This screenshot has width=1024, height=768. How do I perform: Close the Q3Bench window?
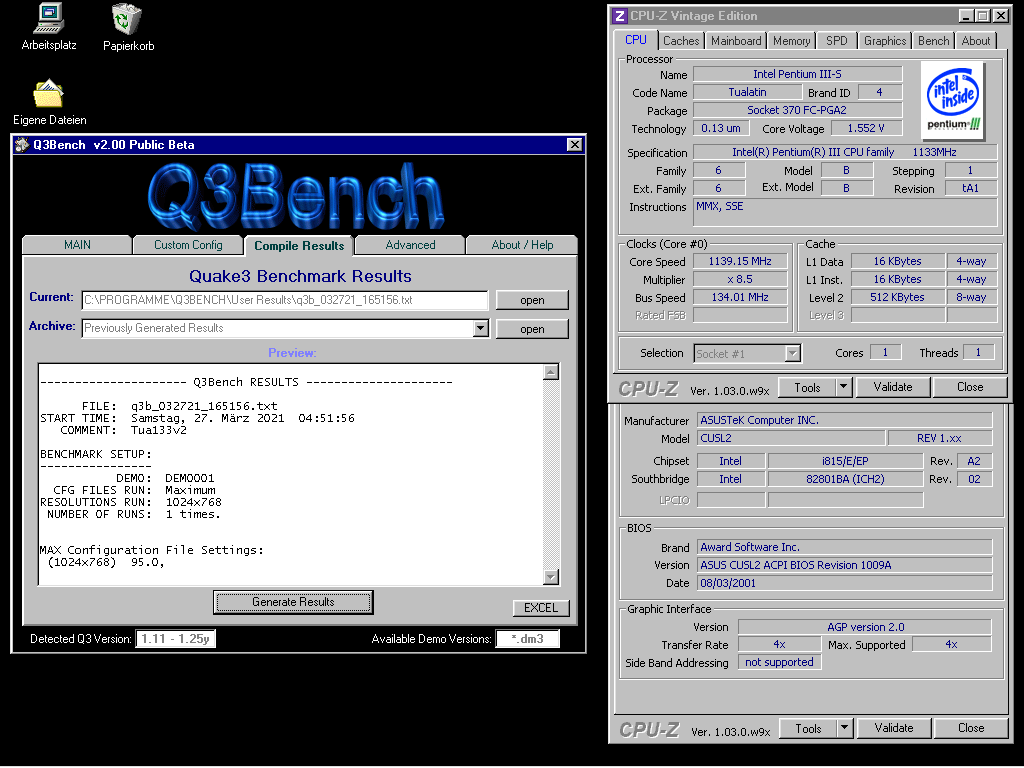[574, 145]
